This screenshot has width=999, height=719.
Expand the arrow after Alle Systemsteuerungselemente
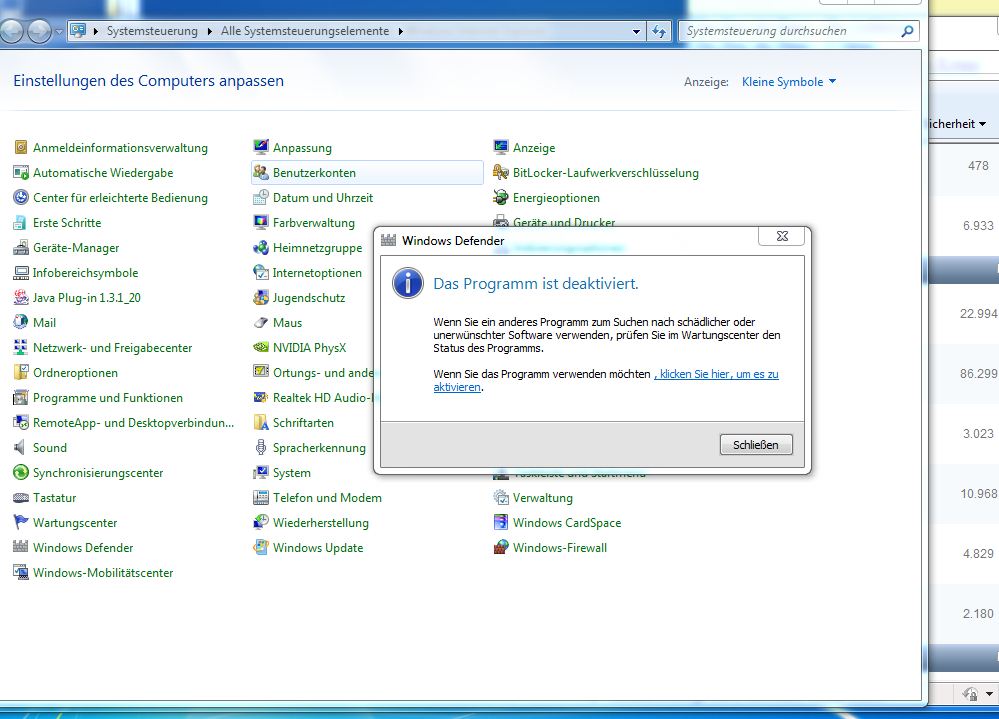pyautogui.click(x=400, y=31)
